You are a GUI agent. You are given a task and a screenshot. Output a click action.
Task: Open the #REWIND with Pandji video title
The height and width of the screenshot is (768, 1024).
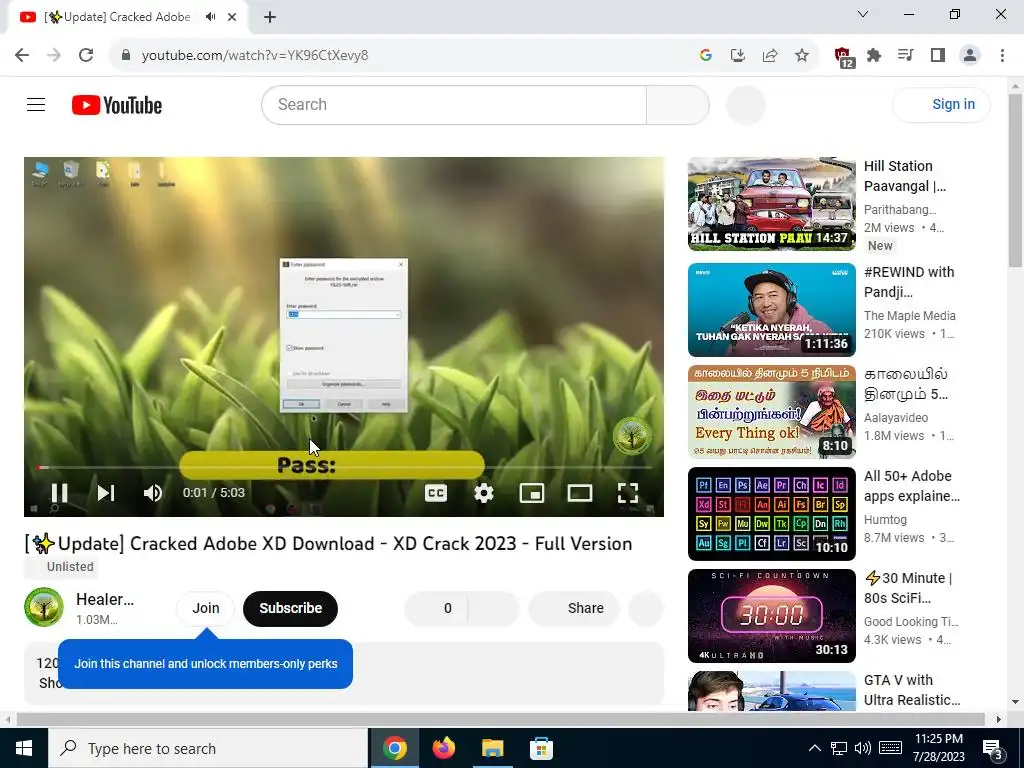tap(908, 281)
